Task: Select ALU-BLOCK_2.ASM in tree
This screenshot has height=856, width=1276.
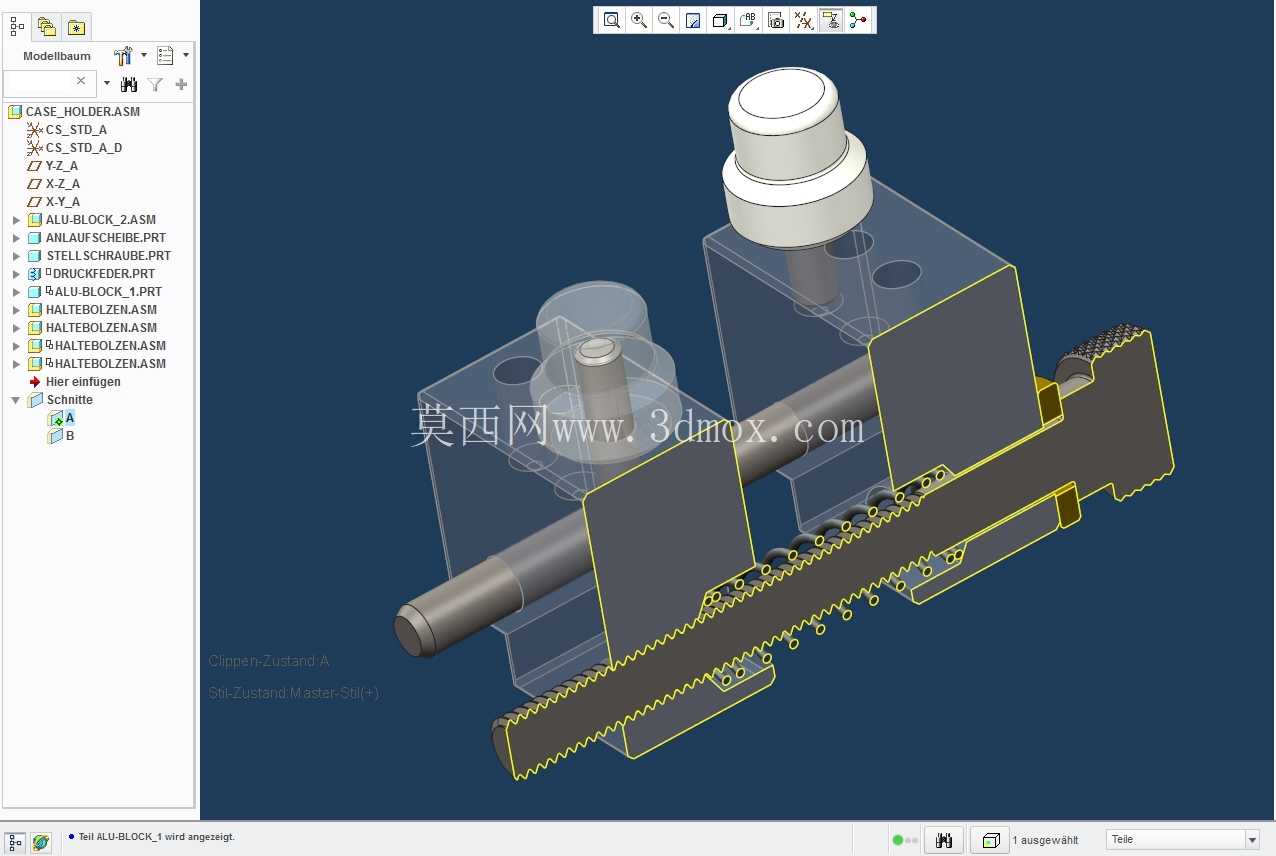Action: [x=101, y=220]
